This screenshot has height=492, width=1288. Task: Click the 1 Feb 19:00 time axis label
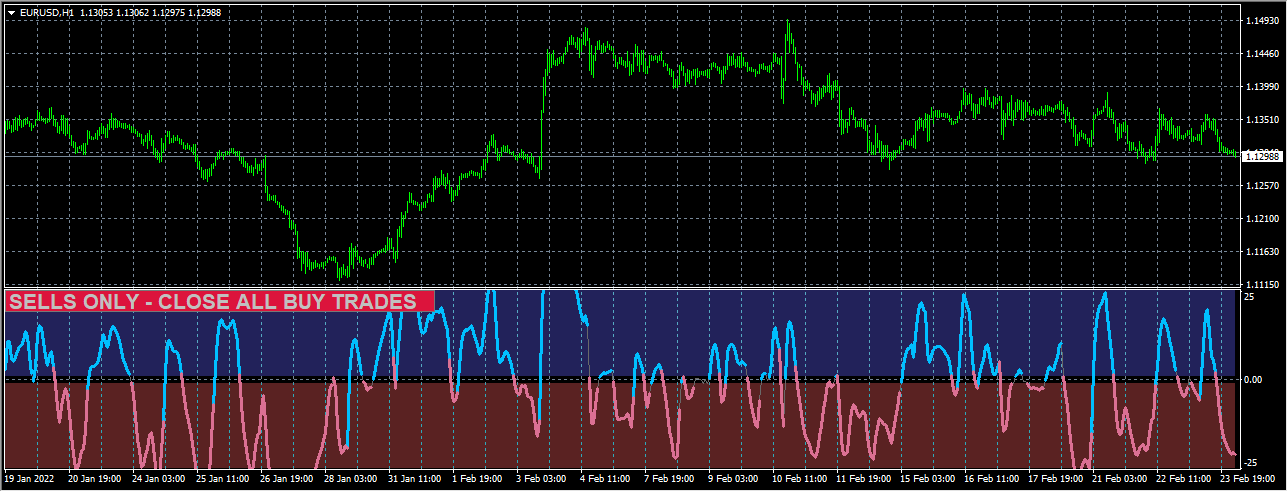tap(478, 478)
